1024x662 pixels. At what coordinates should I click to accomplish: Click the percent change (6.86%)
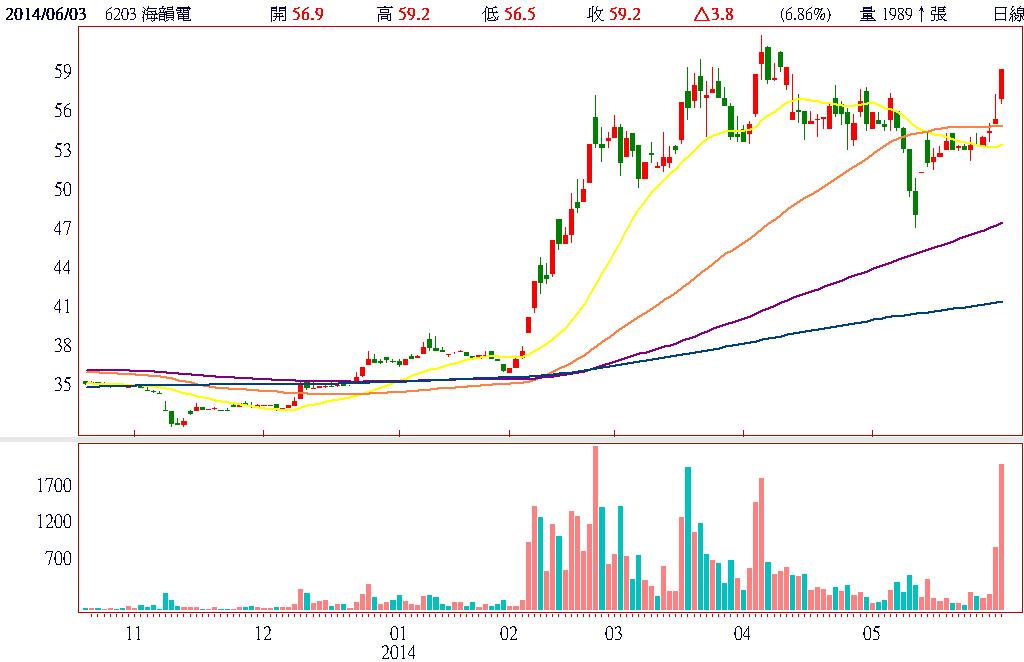point(804,14)
